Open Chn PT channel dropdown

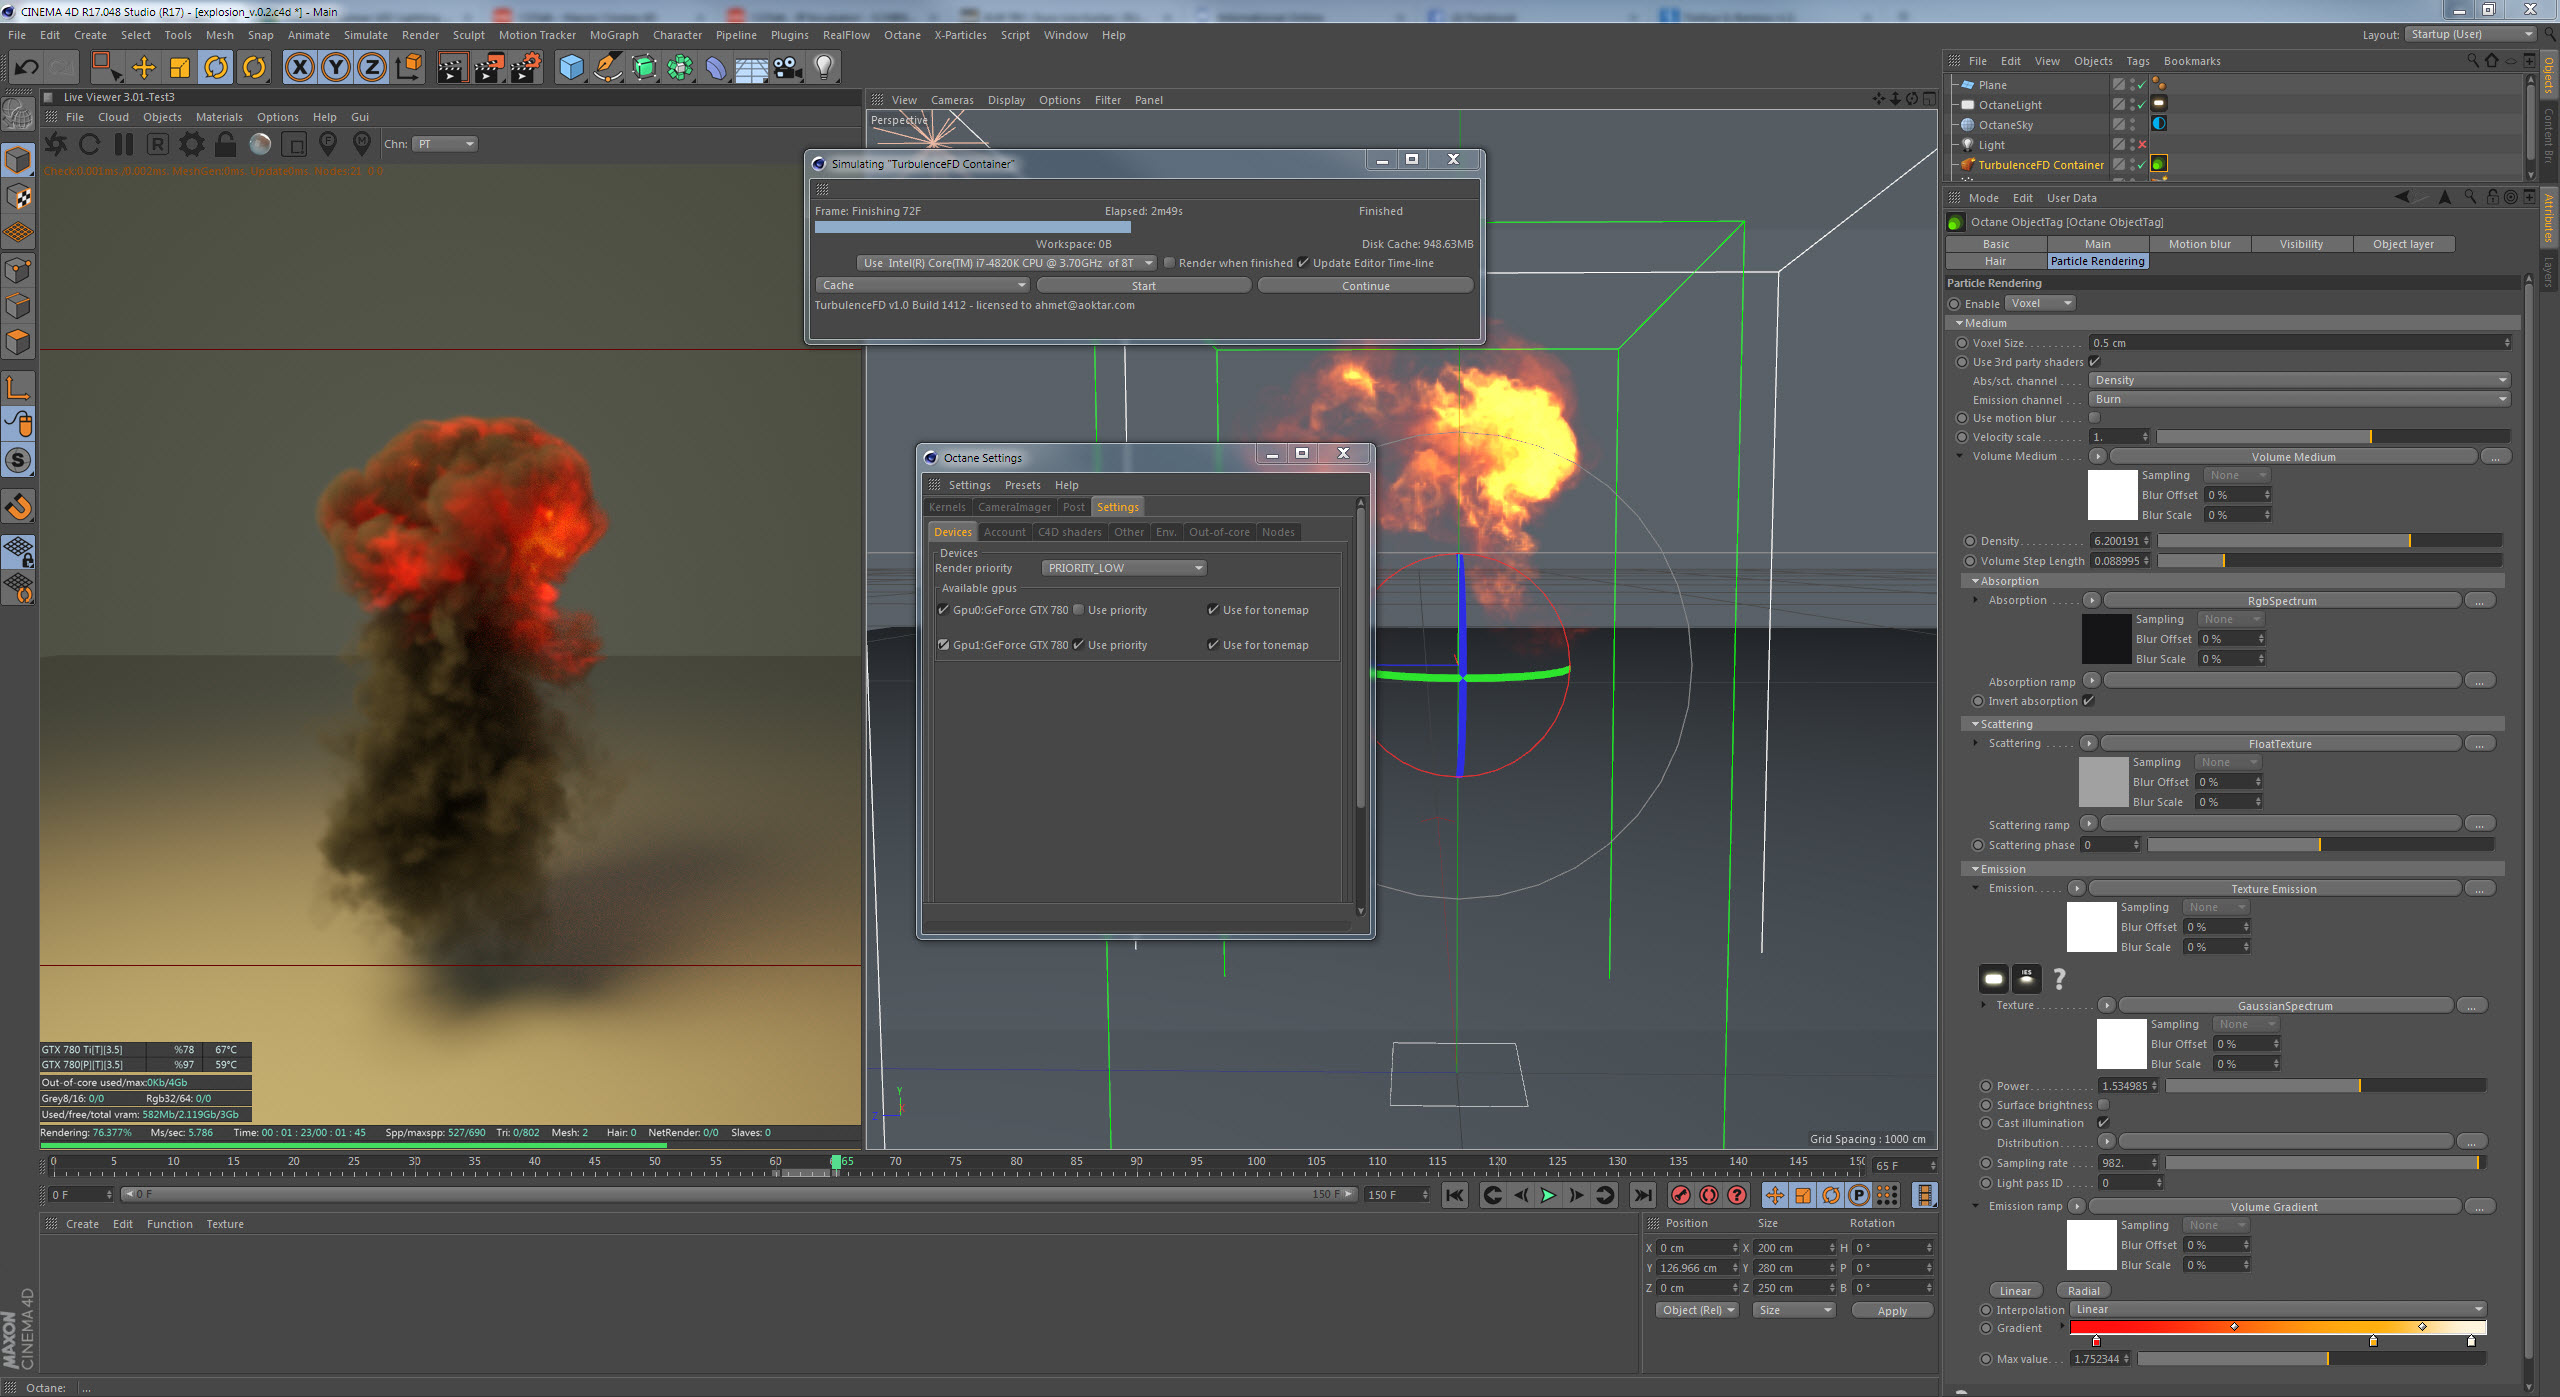(x=445, y=144)
